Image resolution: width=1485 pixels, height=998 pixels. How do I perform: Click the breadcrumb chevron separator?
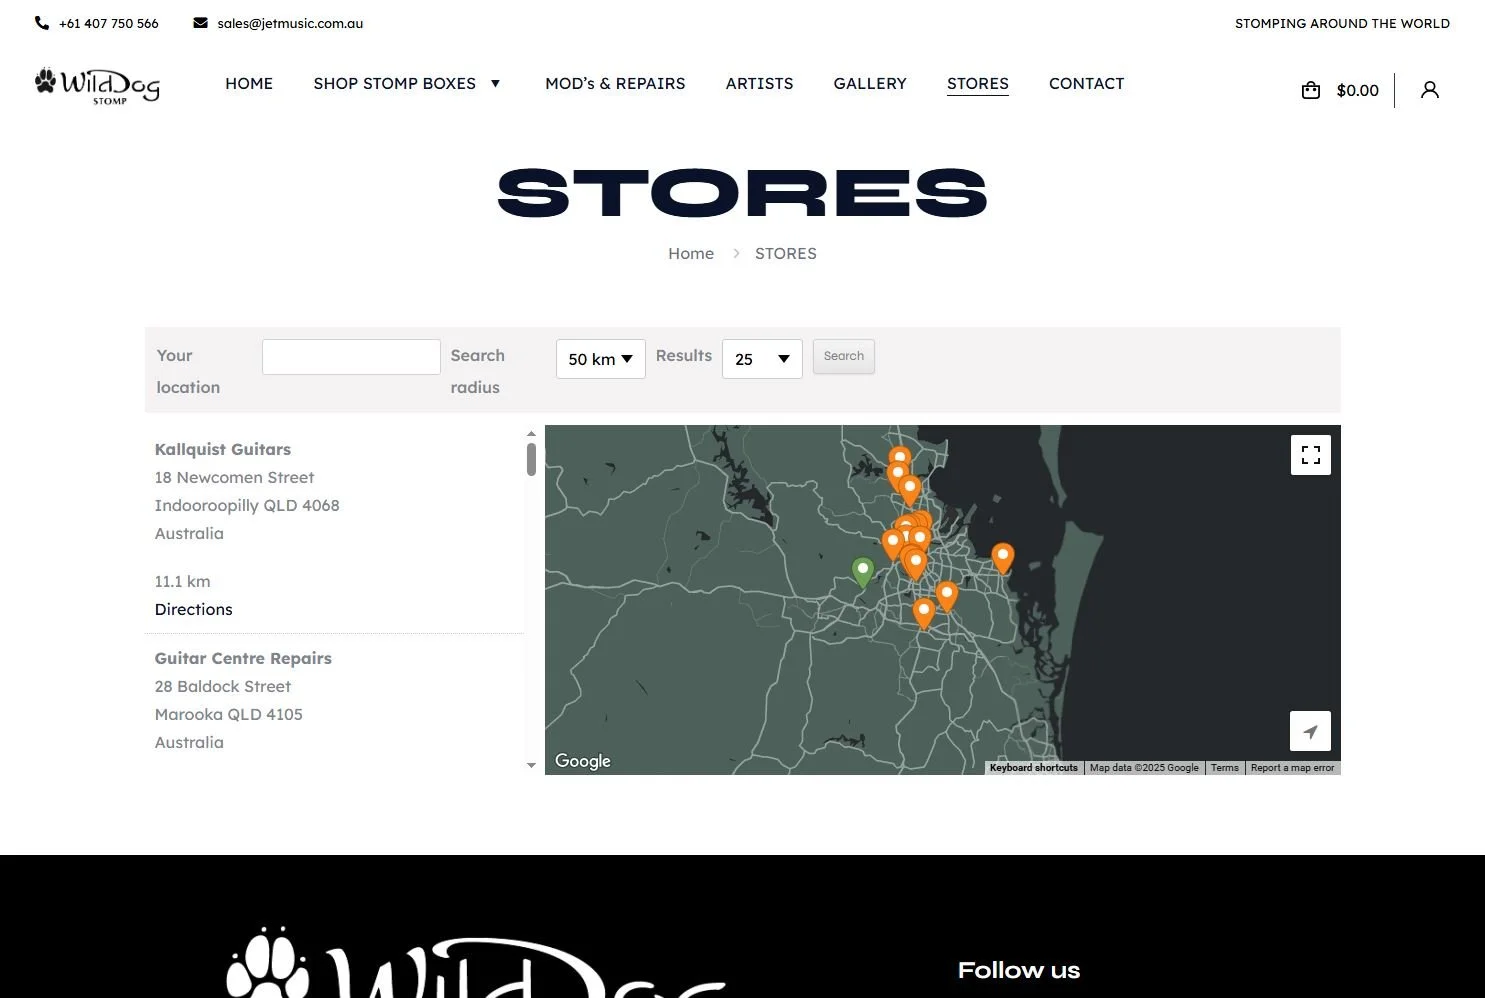(736, 253)
